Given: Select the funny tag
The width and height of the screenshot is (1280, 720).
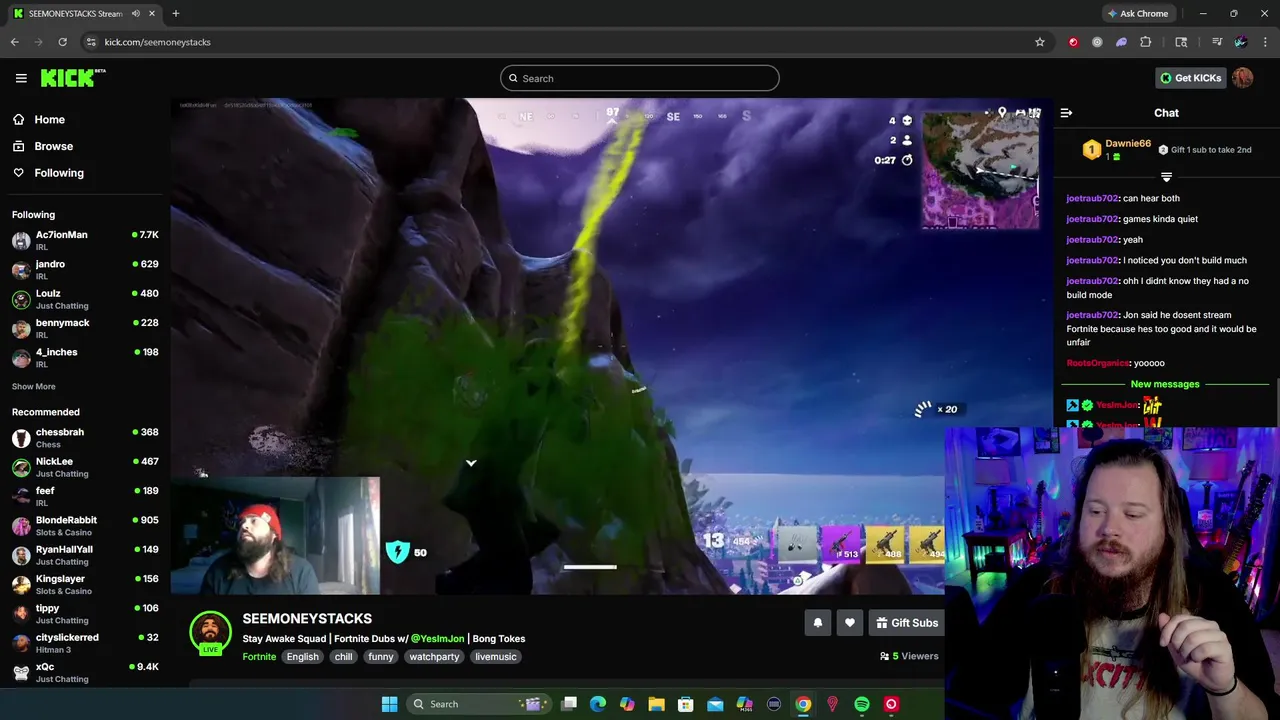Looking at the screenshot, I should pos(380,657).
